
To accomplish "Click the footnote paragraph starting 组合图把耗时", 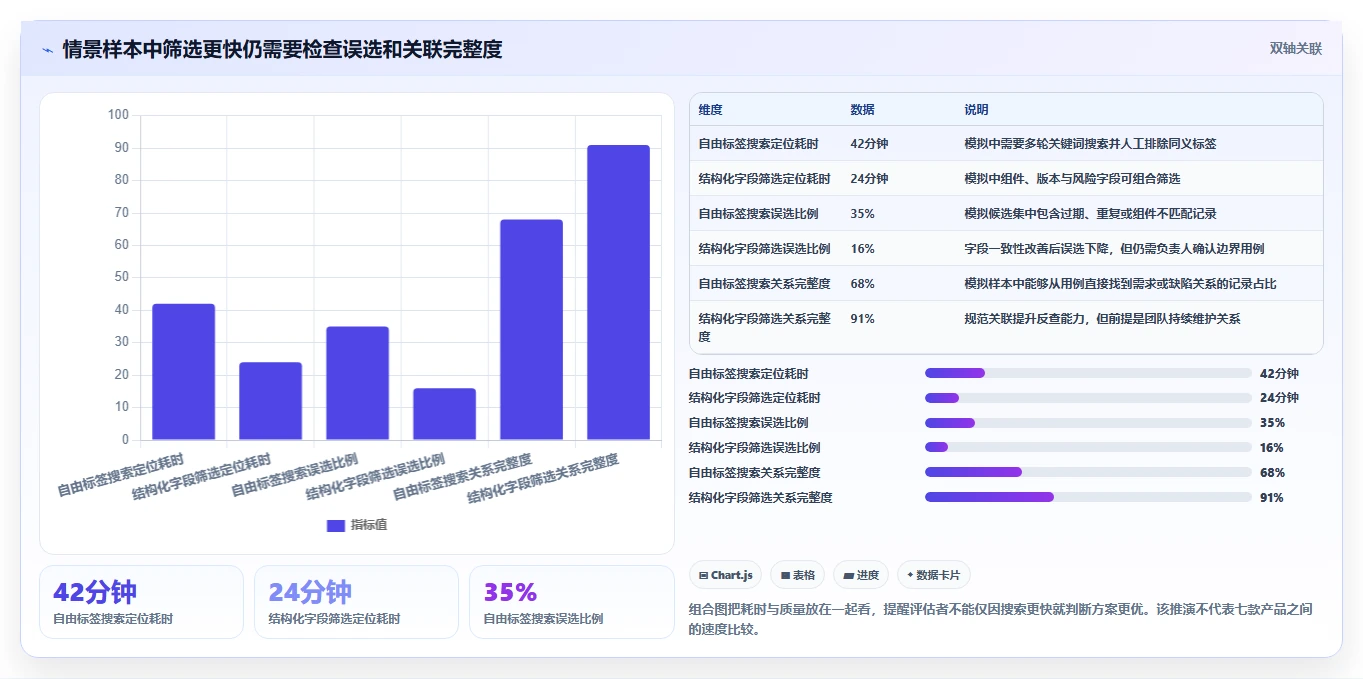I will (x=1000, y=619).
